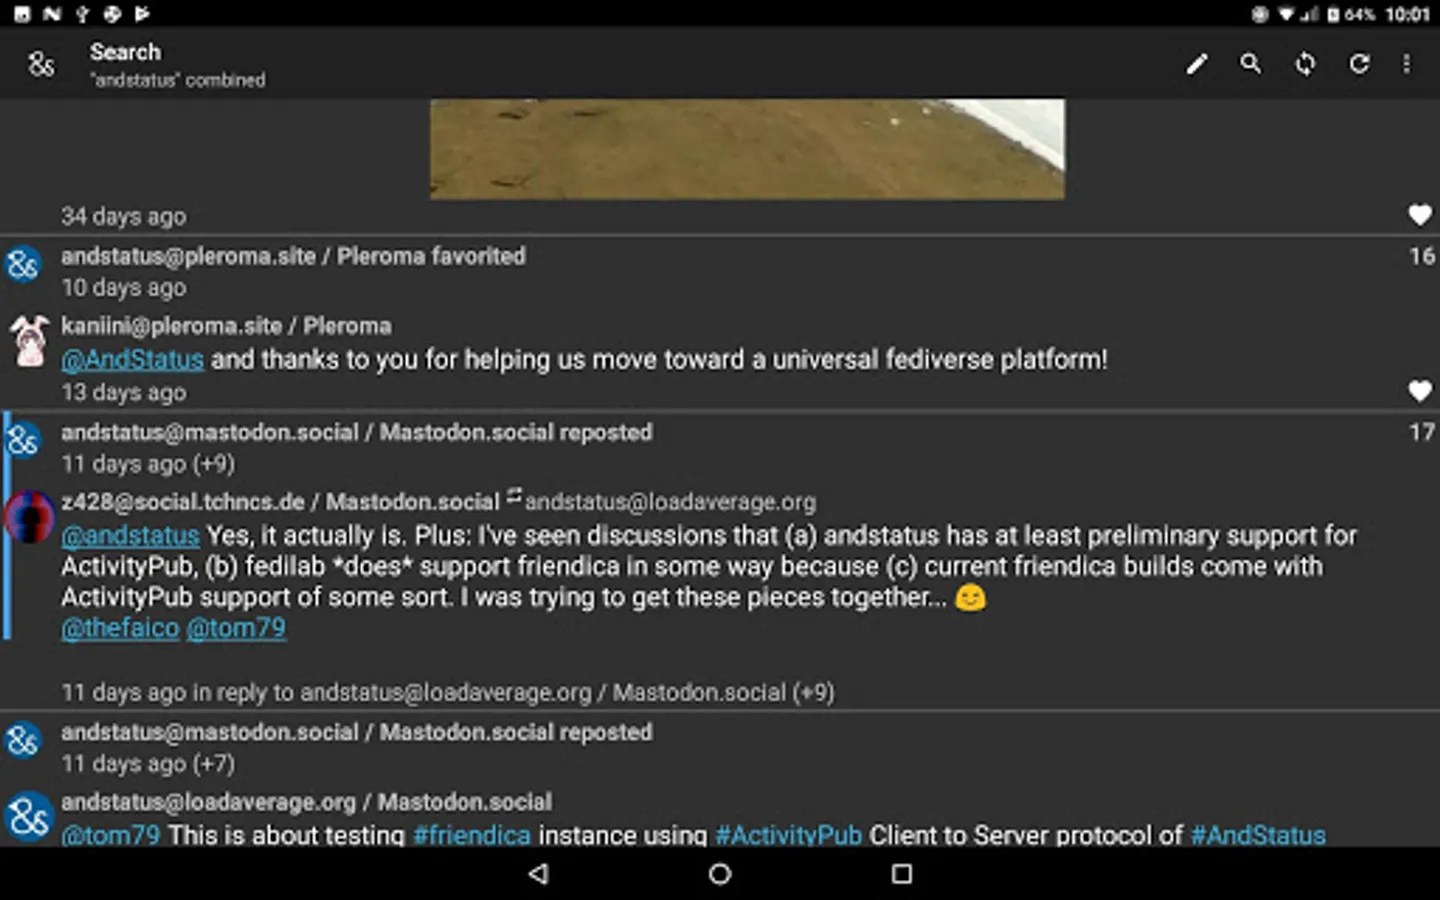This screenshot has width=1440, height=900.
Task: Tap the Android back navigation button
Action: (538, 874)
